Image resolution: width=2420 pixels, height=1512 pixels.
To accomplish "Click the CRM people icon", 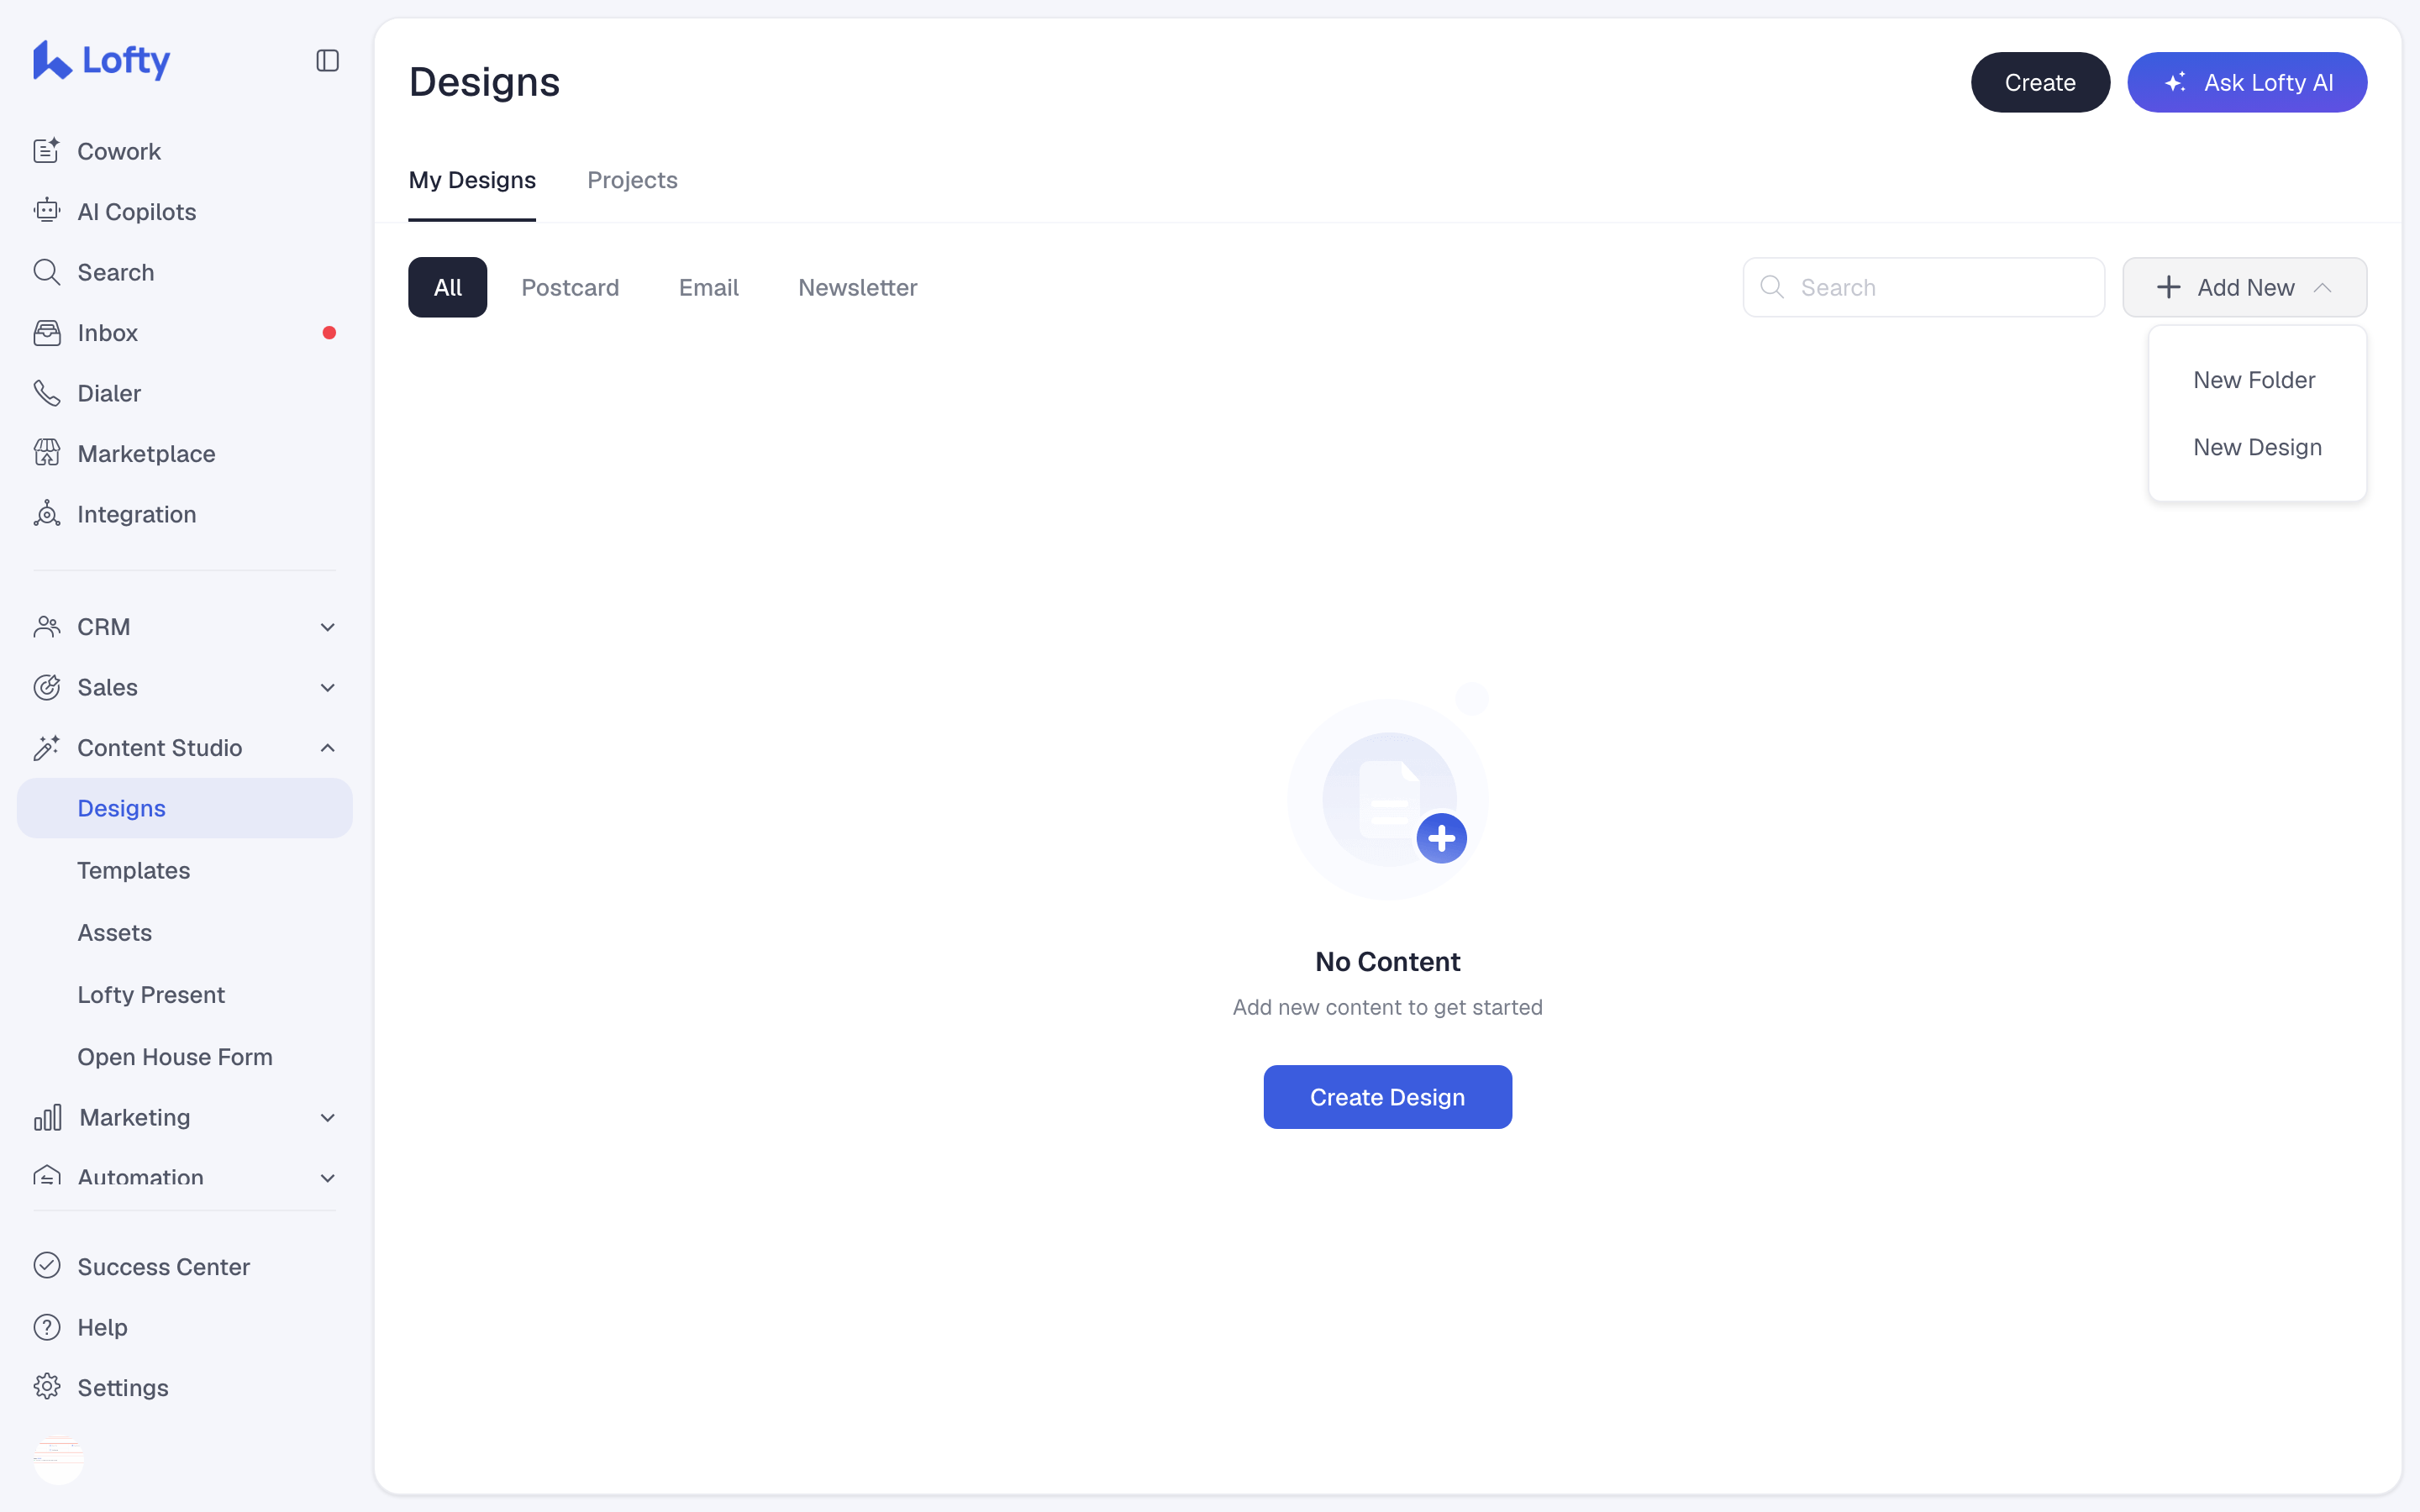I will (x=47, y=627).
